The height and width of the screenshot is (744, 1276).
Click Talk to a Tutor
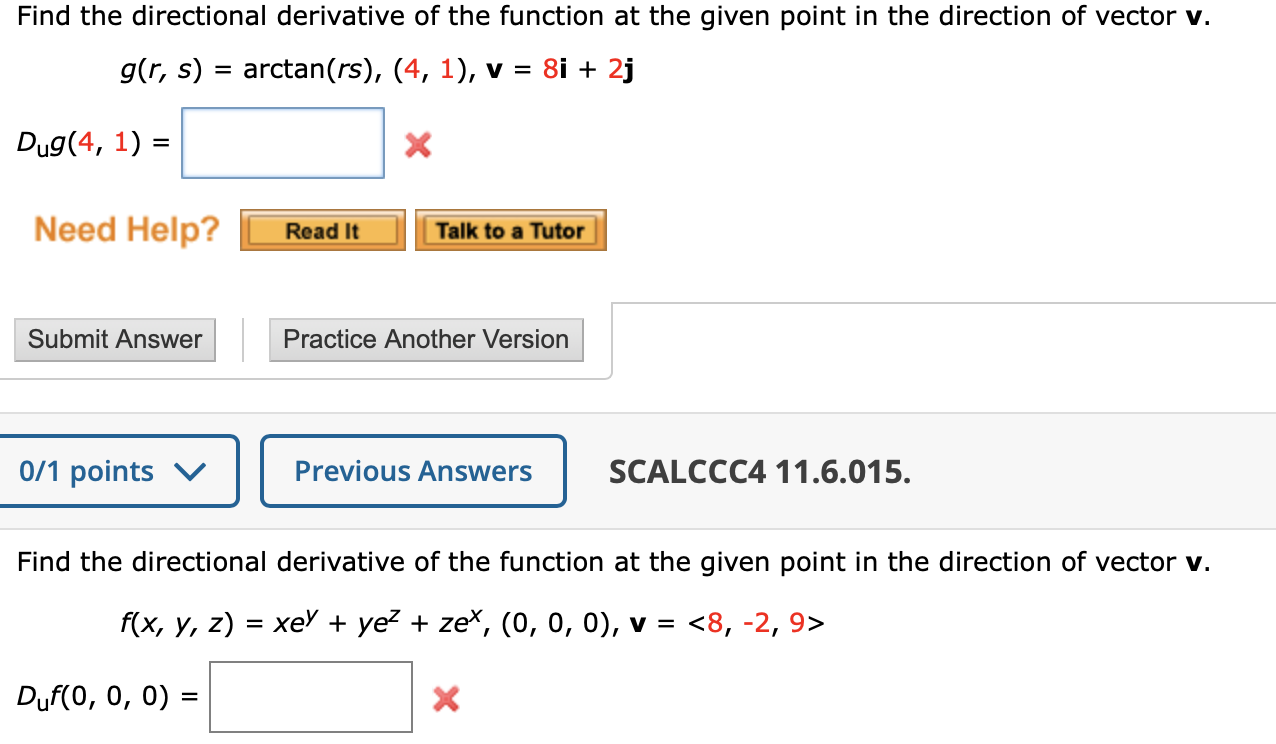pyautogui.click(x=510, y=229)
